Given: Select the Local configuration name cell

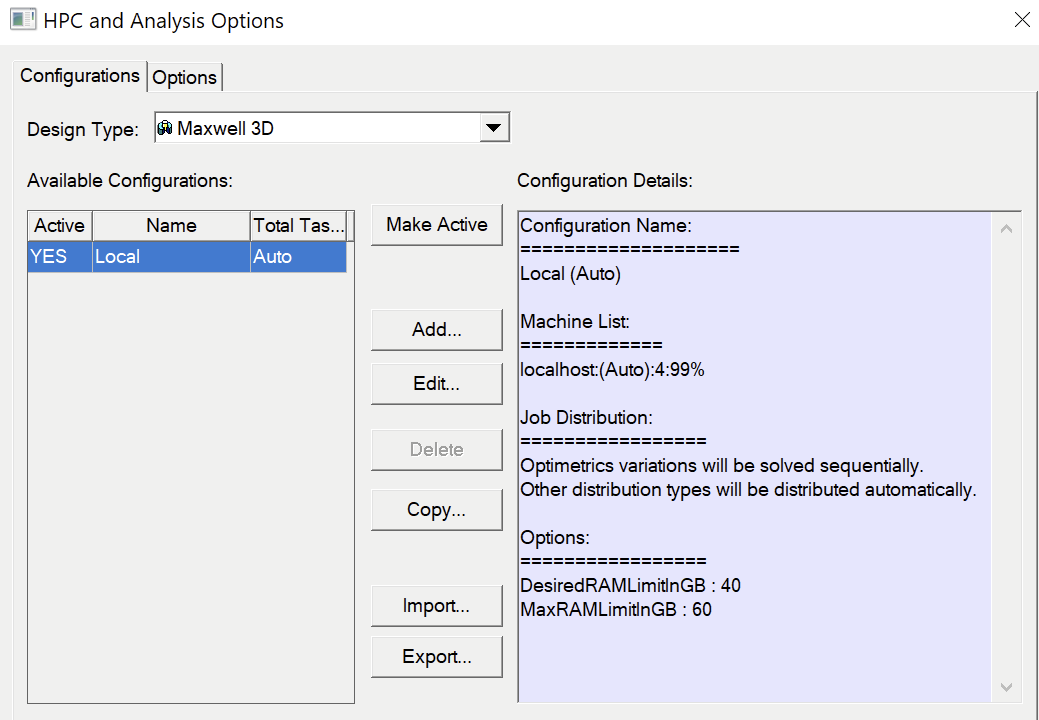Looking at the screenshot, I should click(172, 256).
